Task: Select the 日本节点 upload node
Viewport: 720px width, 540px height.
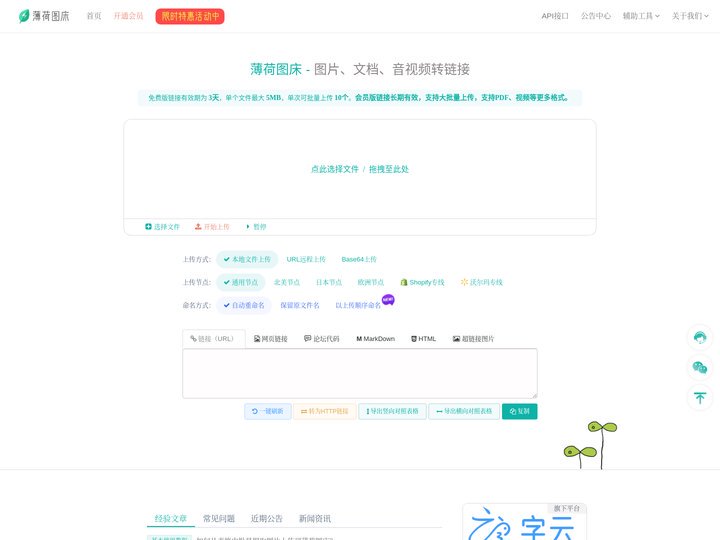Action: 329,282
